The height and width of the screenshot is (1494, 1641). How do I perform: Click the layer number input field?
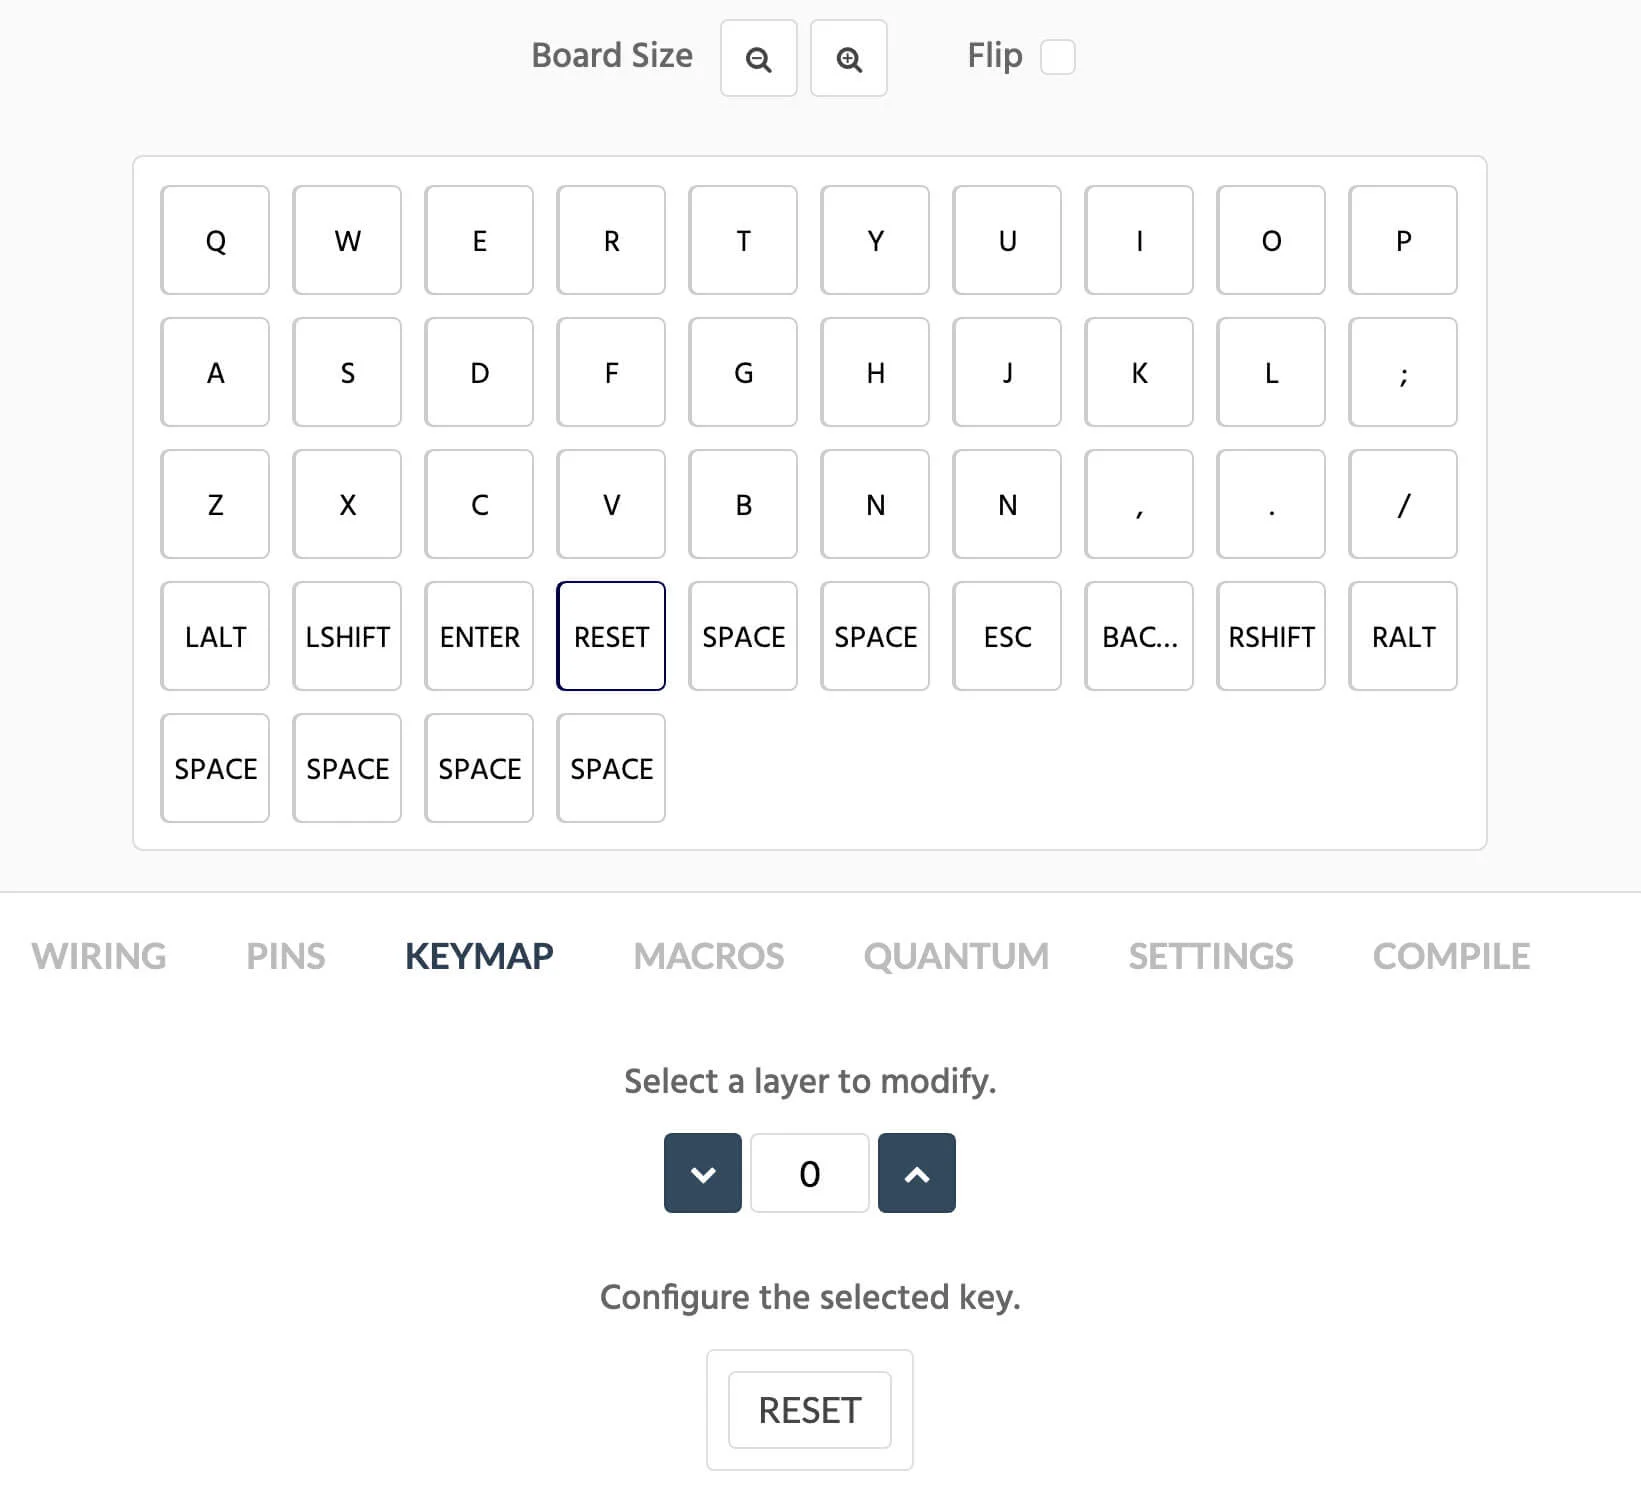pos(809,1173)
